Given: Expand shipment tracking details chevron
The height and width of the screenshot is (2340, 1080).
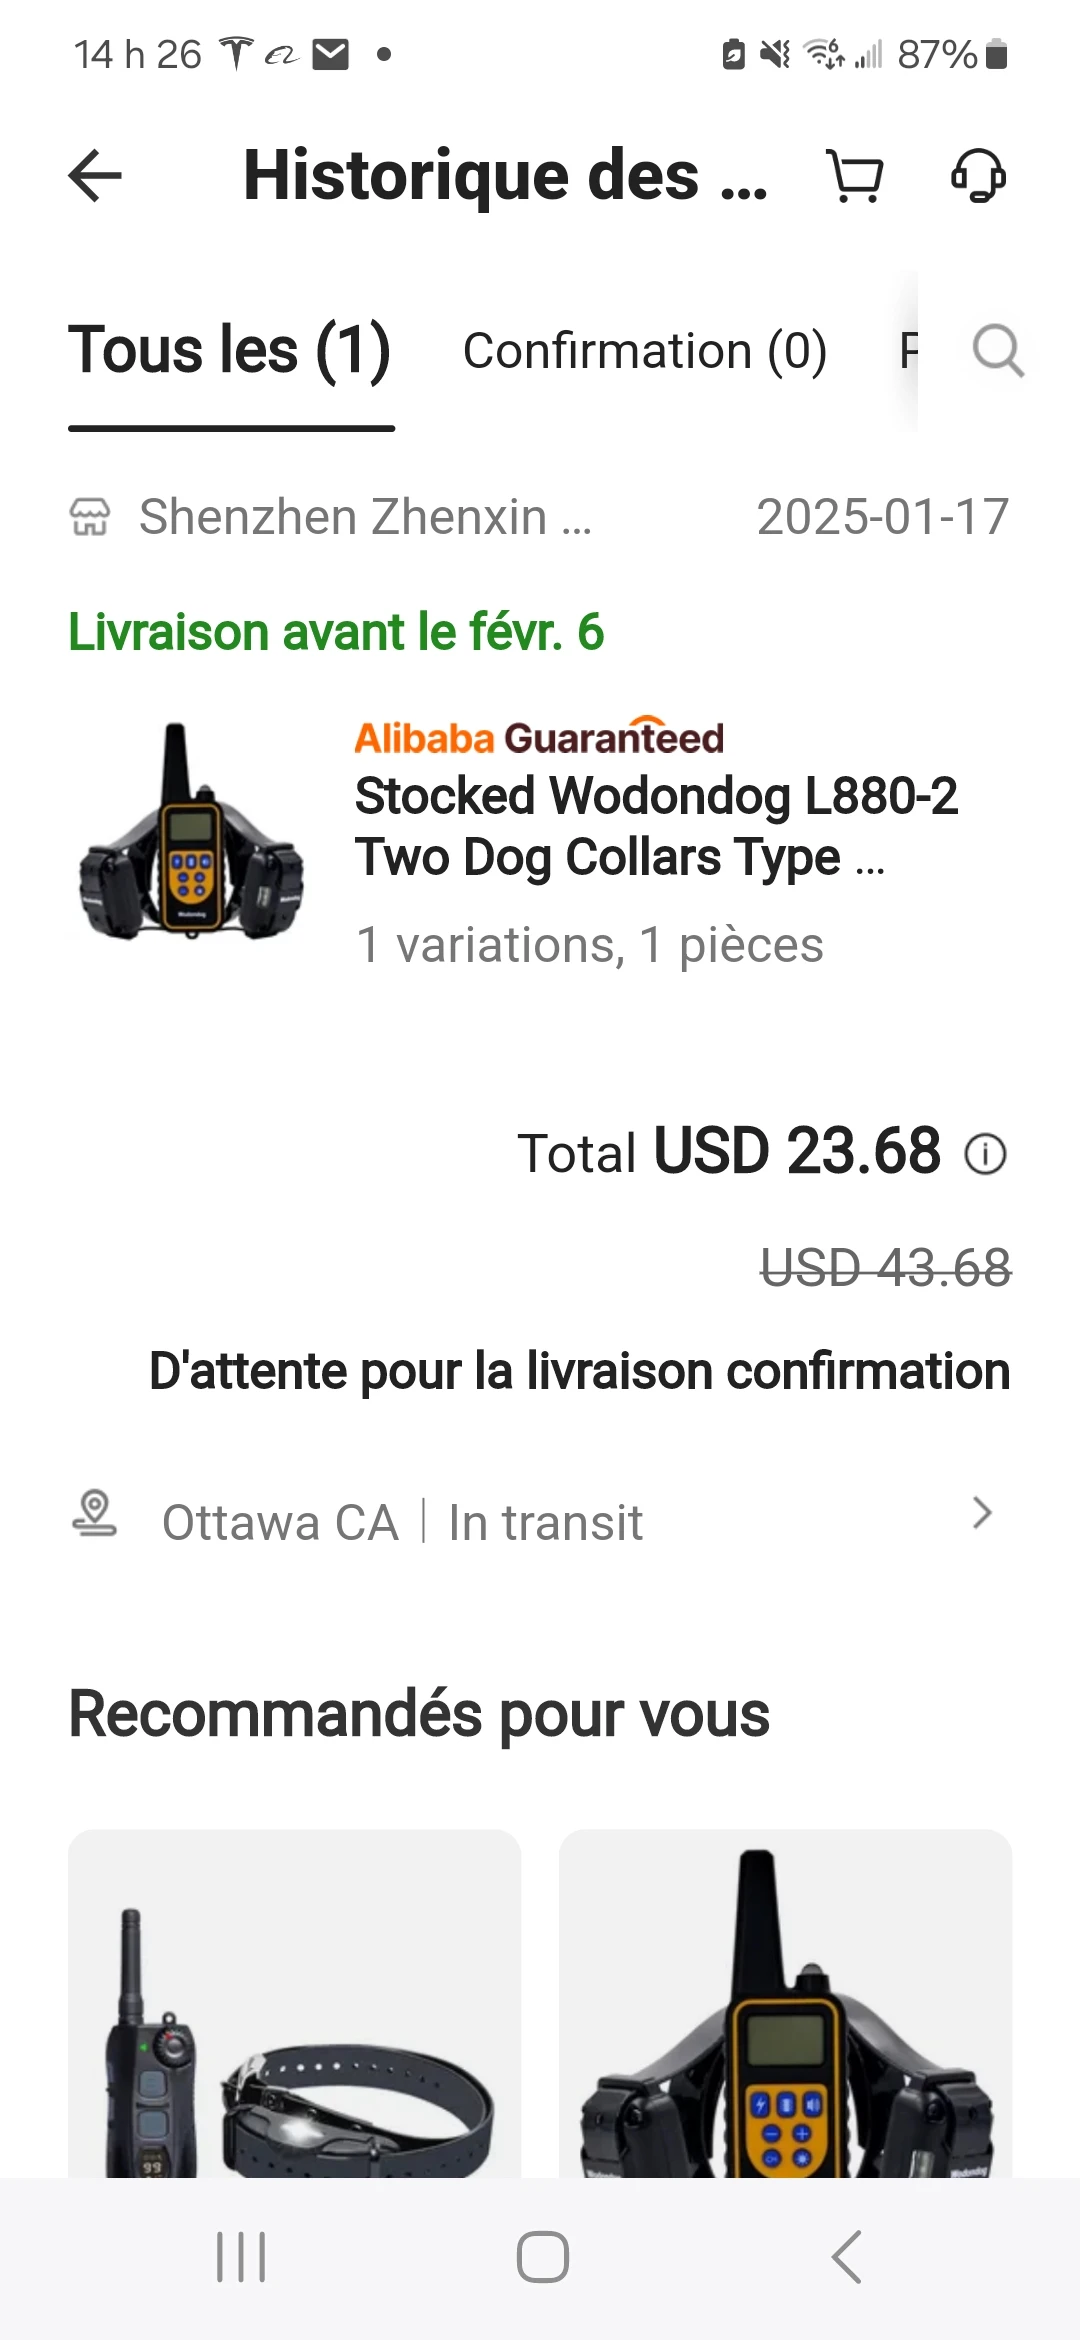Looking at the screenshot, I should tap(982, 1513).
